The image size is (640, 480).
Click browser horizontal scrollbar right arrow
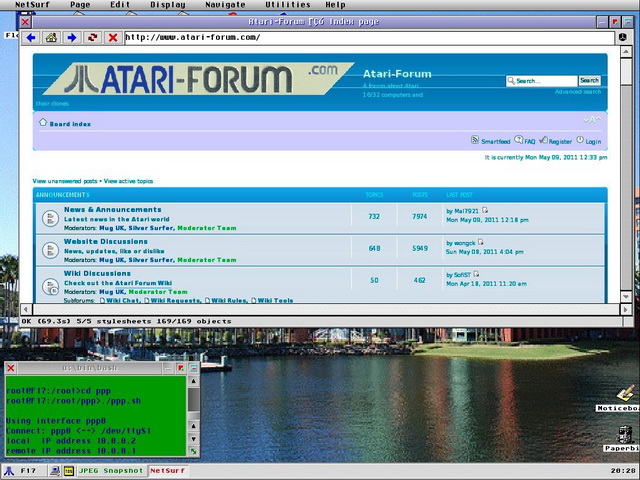(x=626, y=309)
